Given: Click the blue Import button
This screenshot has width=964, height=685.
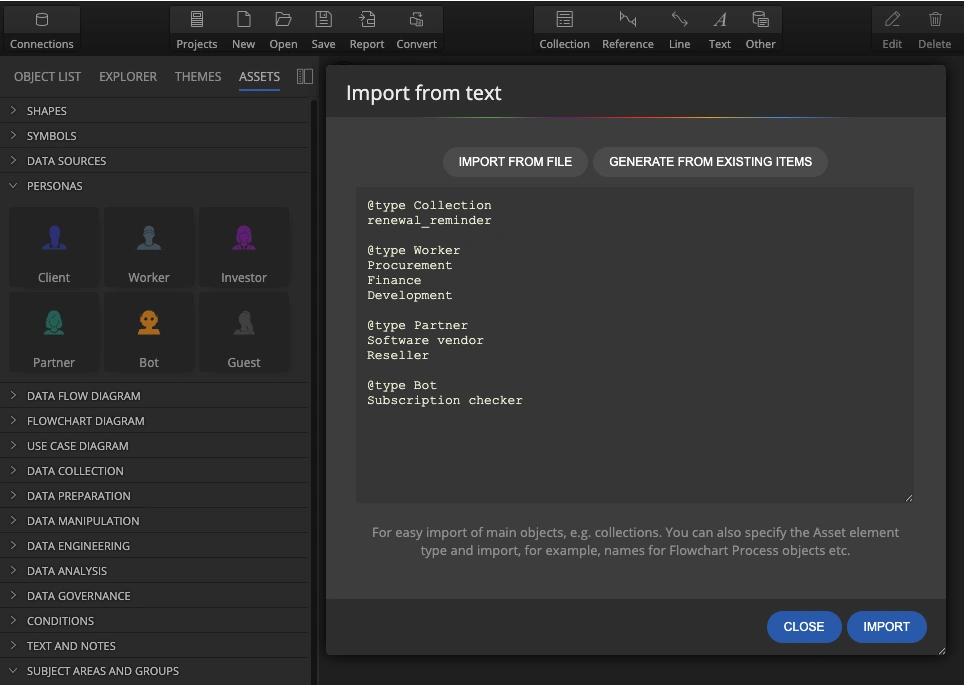Looking at the screenshot, I should point(886,627).
